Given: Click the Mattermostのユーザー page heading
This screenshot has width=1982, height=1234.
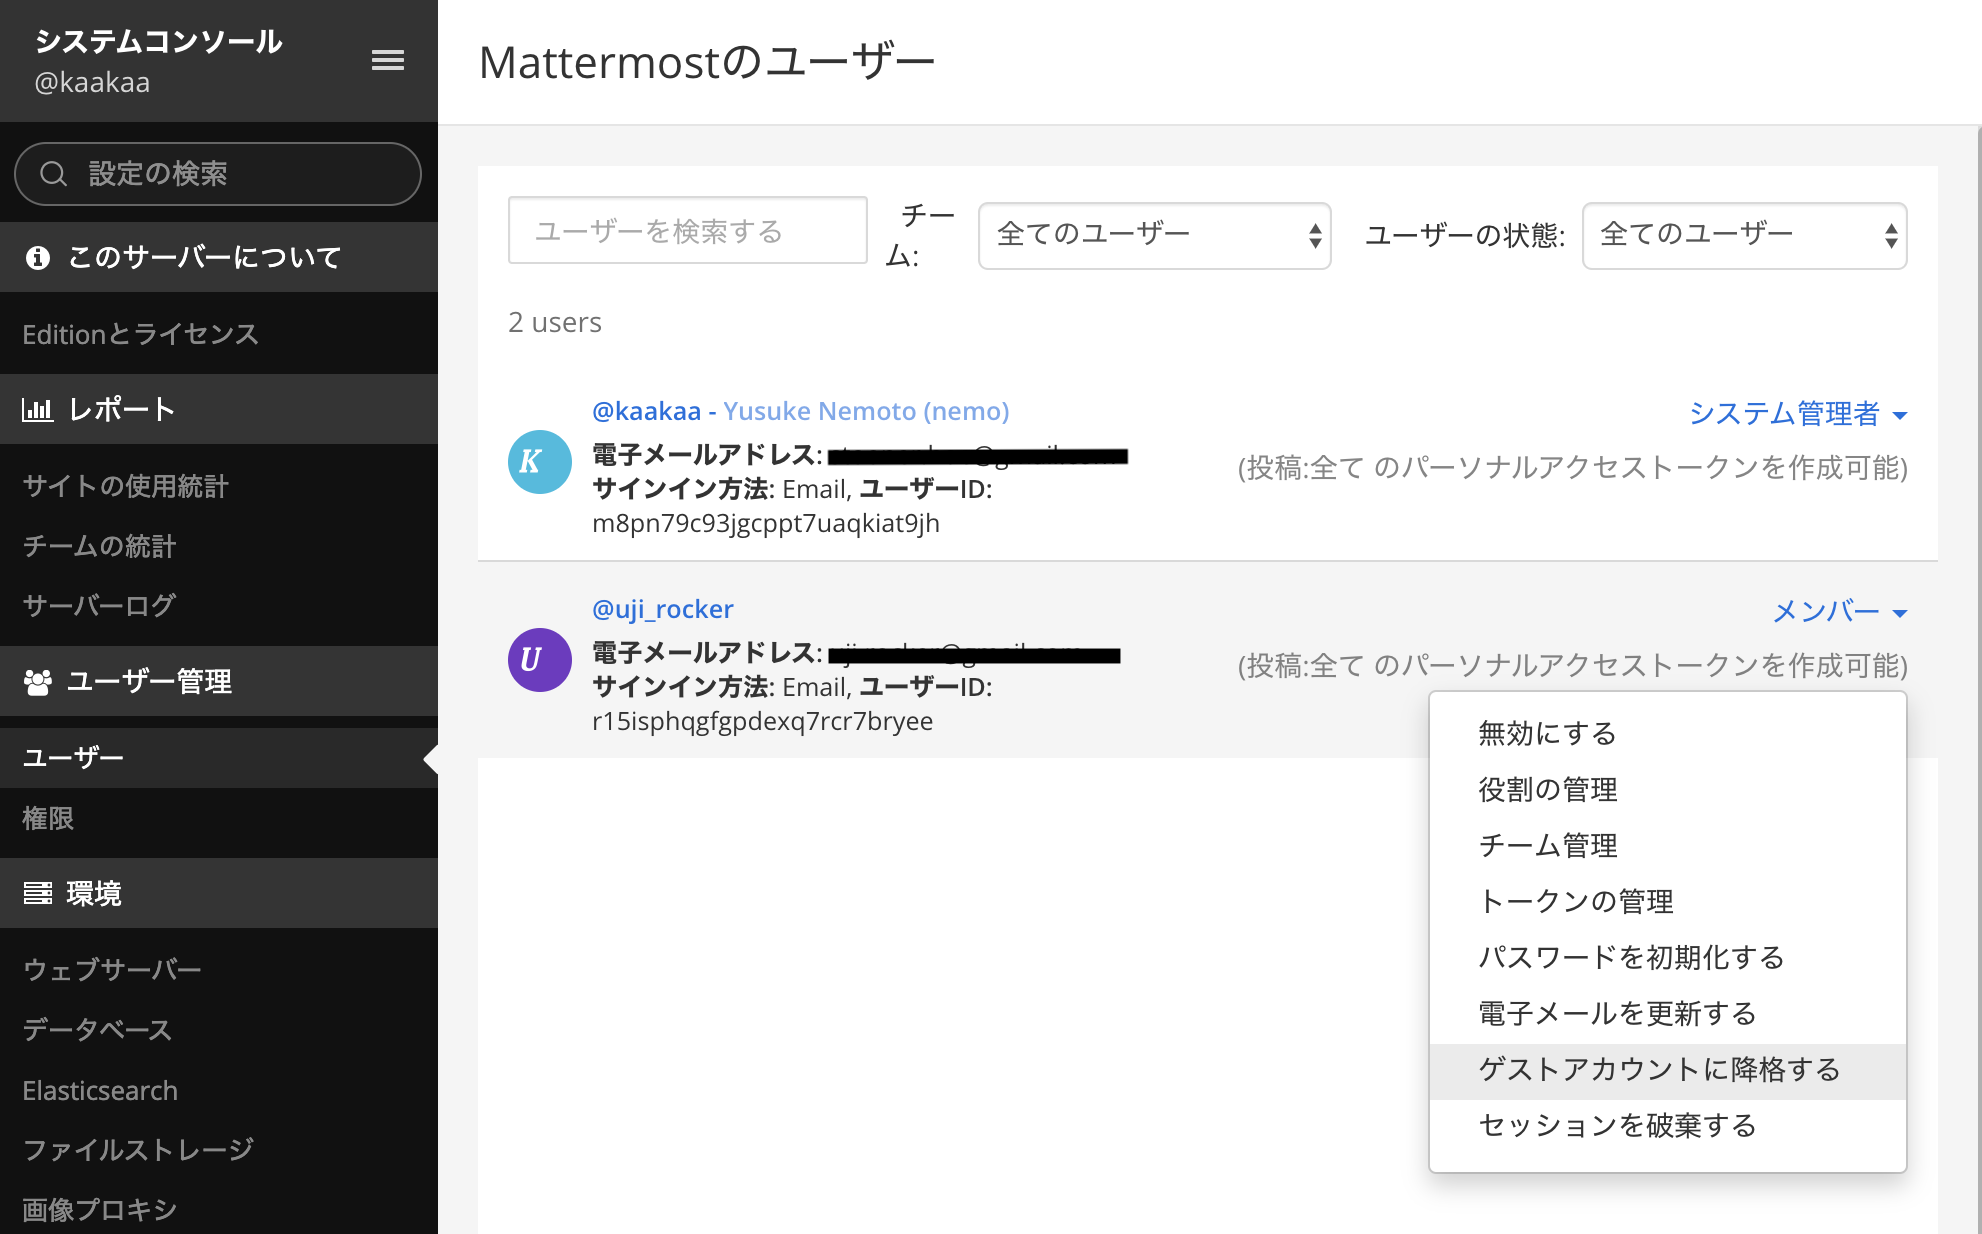Looking at the screenshot, I should (x=707, y=62).
